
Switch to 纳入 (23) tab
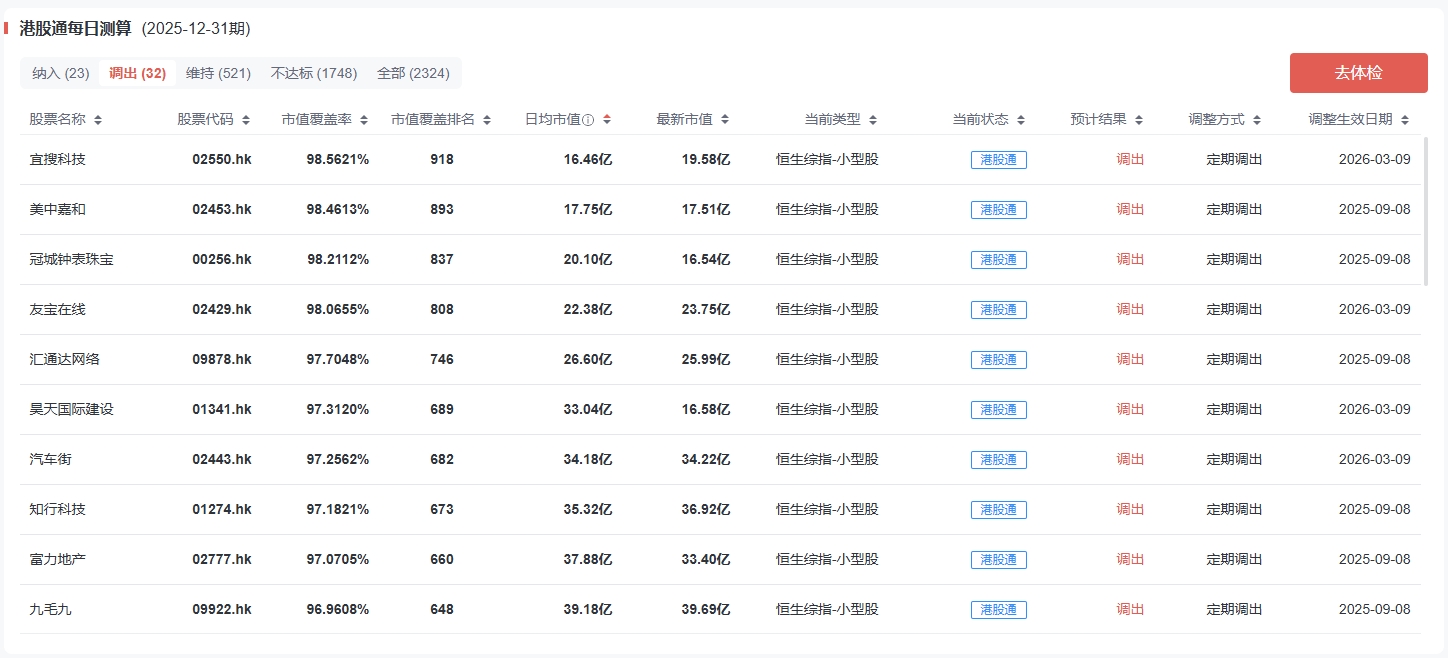pos(61,73)
